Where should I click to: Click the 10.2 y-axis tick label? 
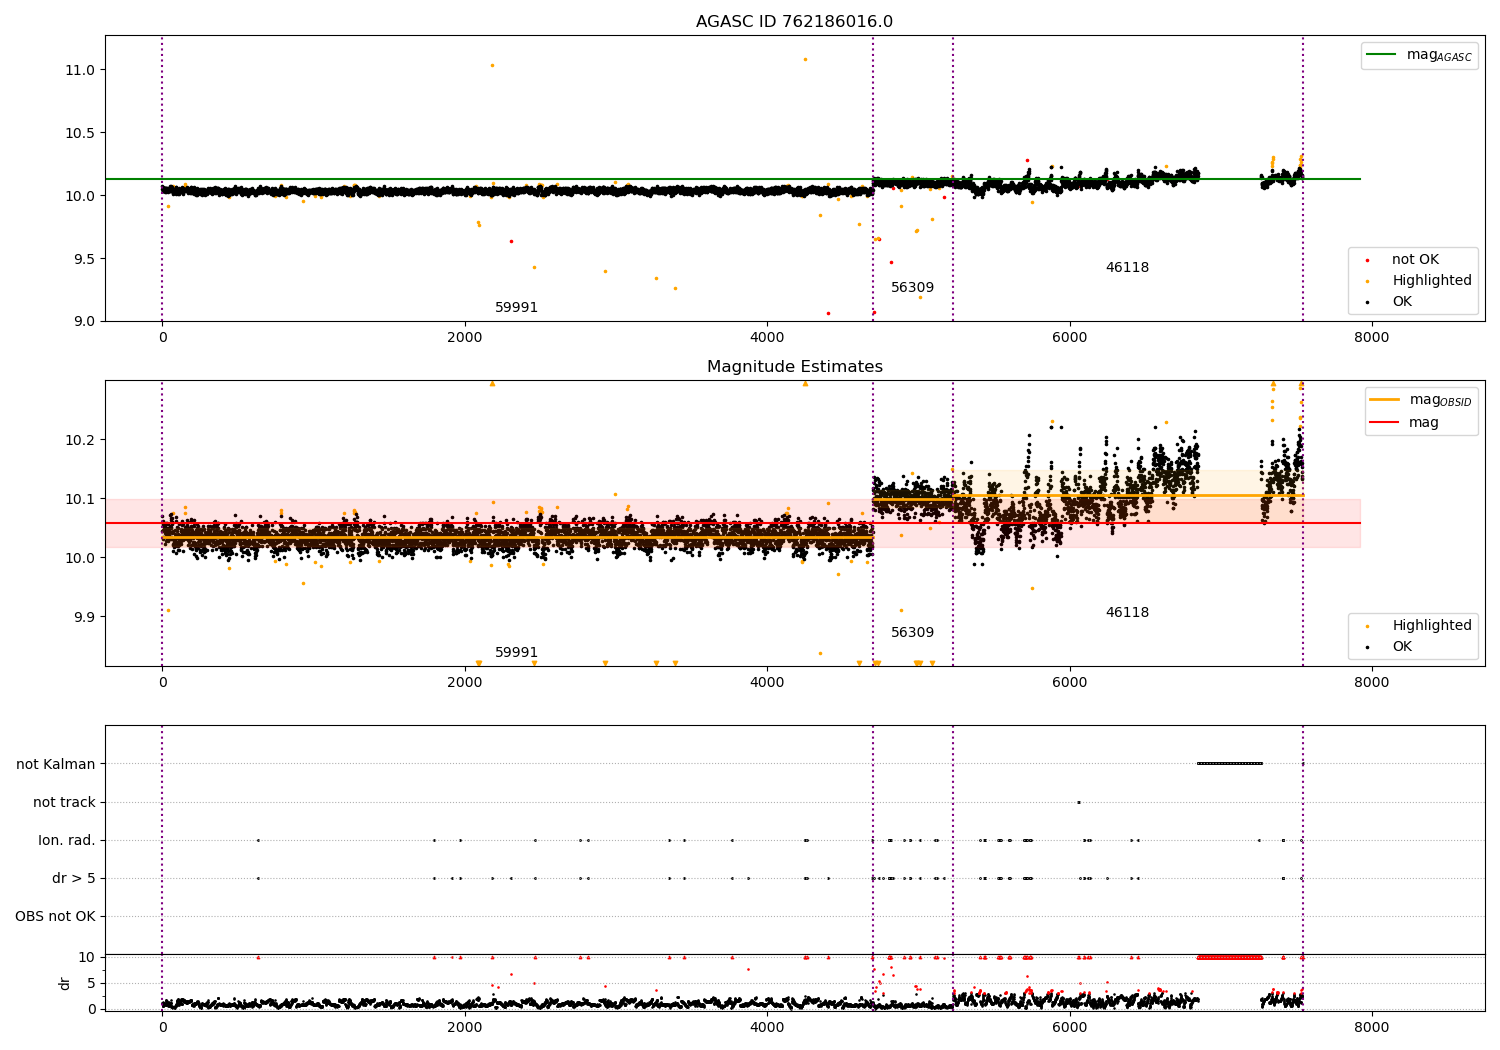point(79,440)
